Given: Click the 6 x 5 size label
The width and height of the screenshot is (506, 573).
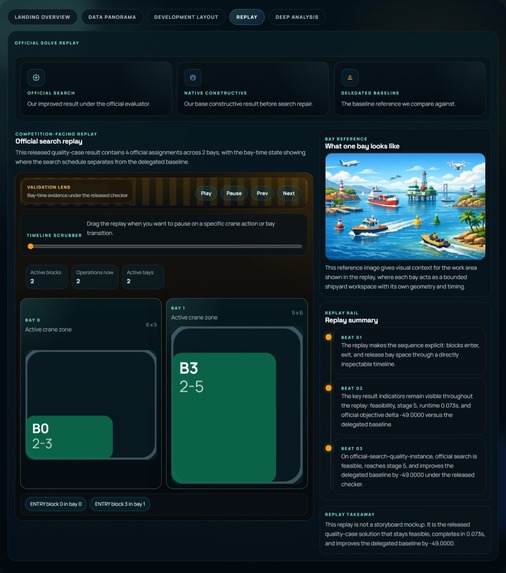Looking at the screenshot, I should 151,325.
